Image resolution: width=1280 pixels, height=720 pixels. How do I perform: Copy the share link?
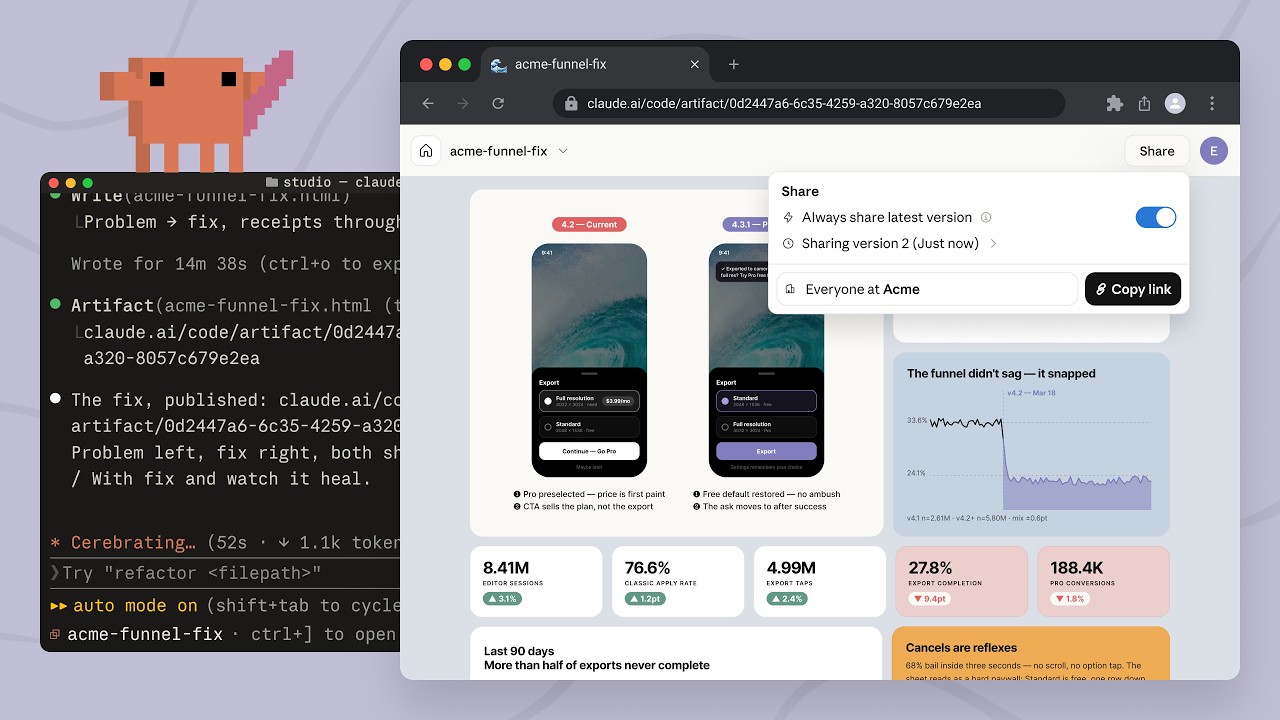(1133, 289)
